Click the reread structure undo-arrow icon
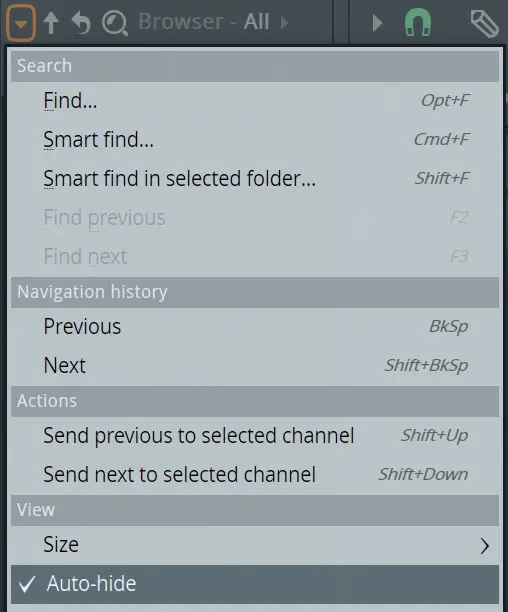Image resolution: width=508 pixels, height=612 pixels. pos(81,23)
